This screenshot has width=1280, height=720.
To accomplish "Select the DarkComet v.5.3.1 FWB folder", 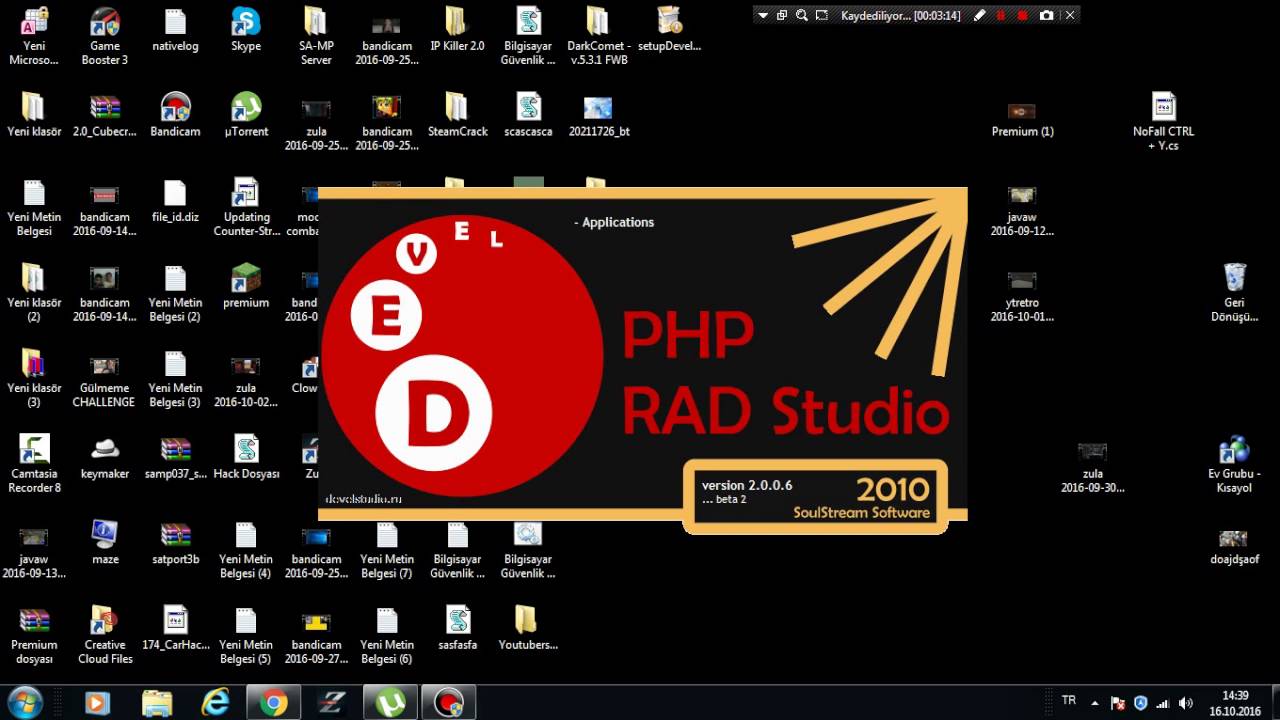I will click(x=598, y=36).
